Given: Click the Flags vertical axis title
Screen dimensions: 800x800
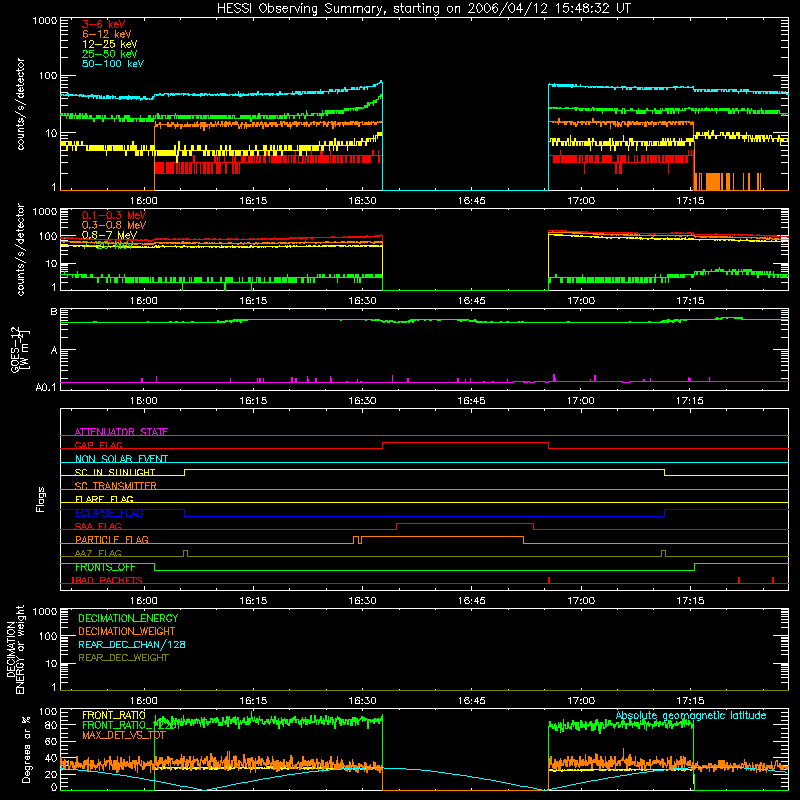Looking at the screenshot, I should (40, 499).
